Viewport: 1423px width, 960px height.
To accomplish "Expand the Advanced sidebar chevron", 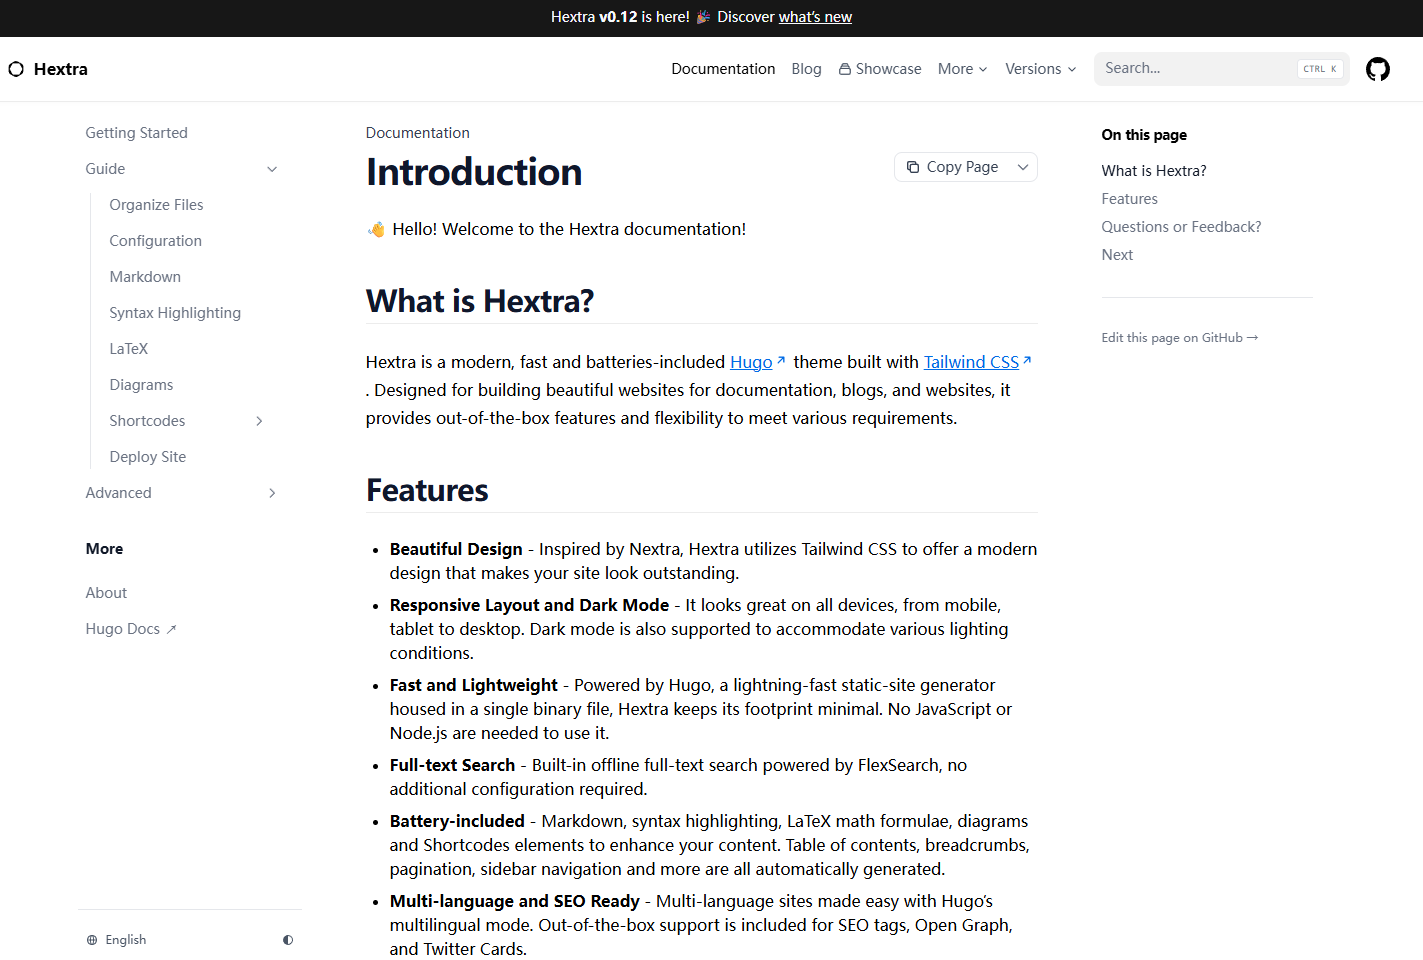I will (x=272, y=493).
